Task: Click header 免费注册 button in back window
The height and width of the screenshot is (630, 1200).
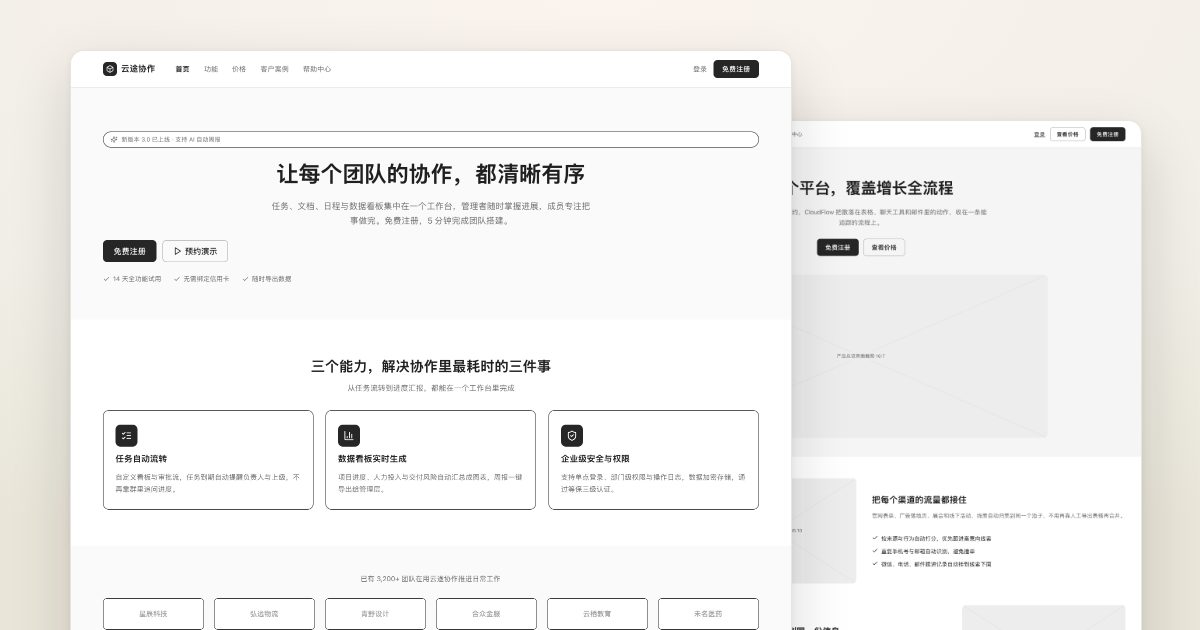Action: click(x=1107, y=134)
